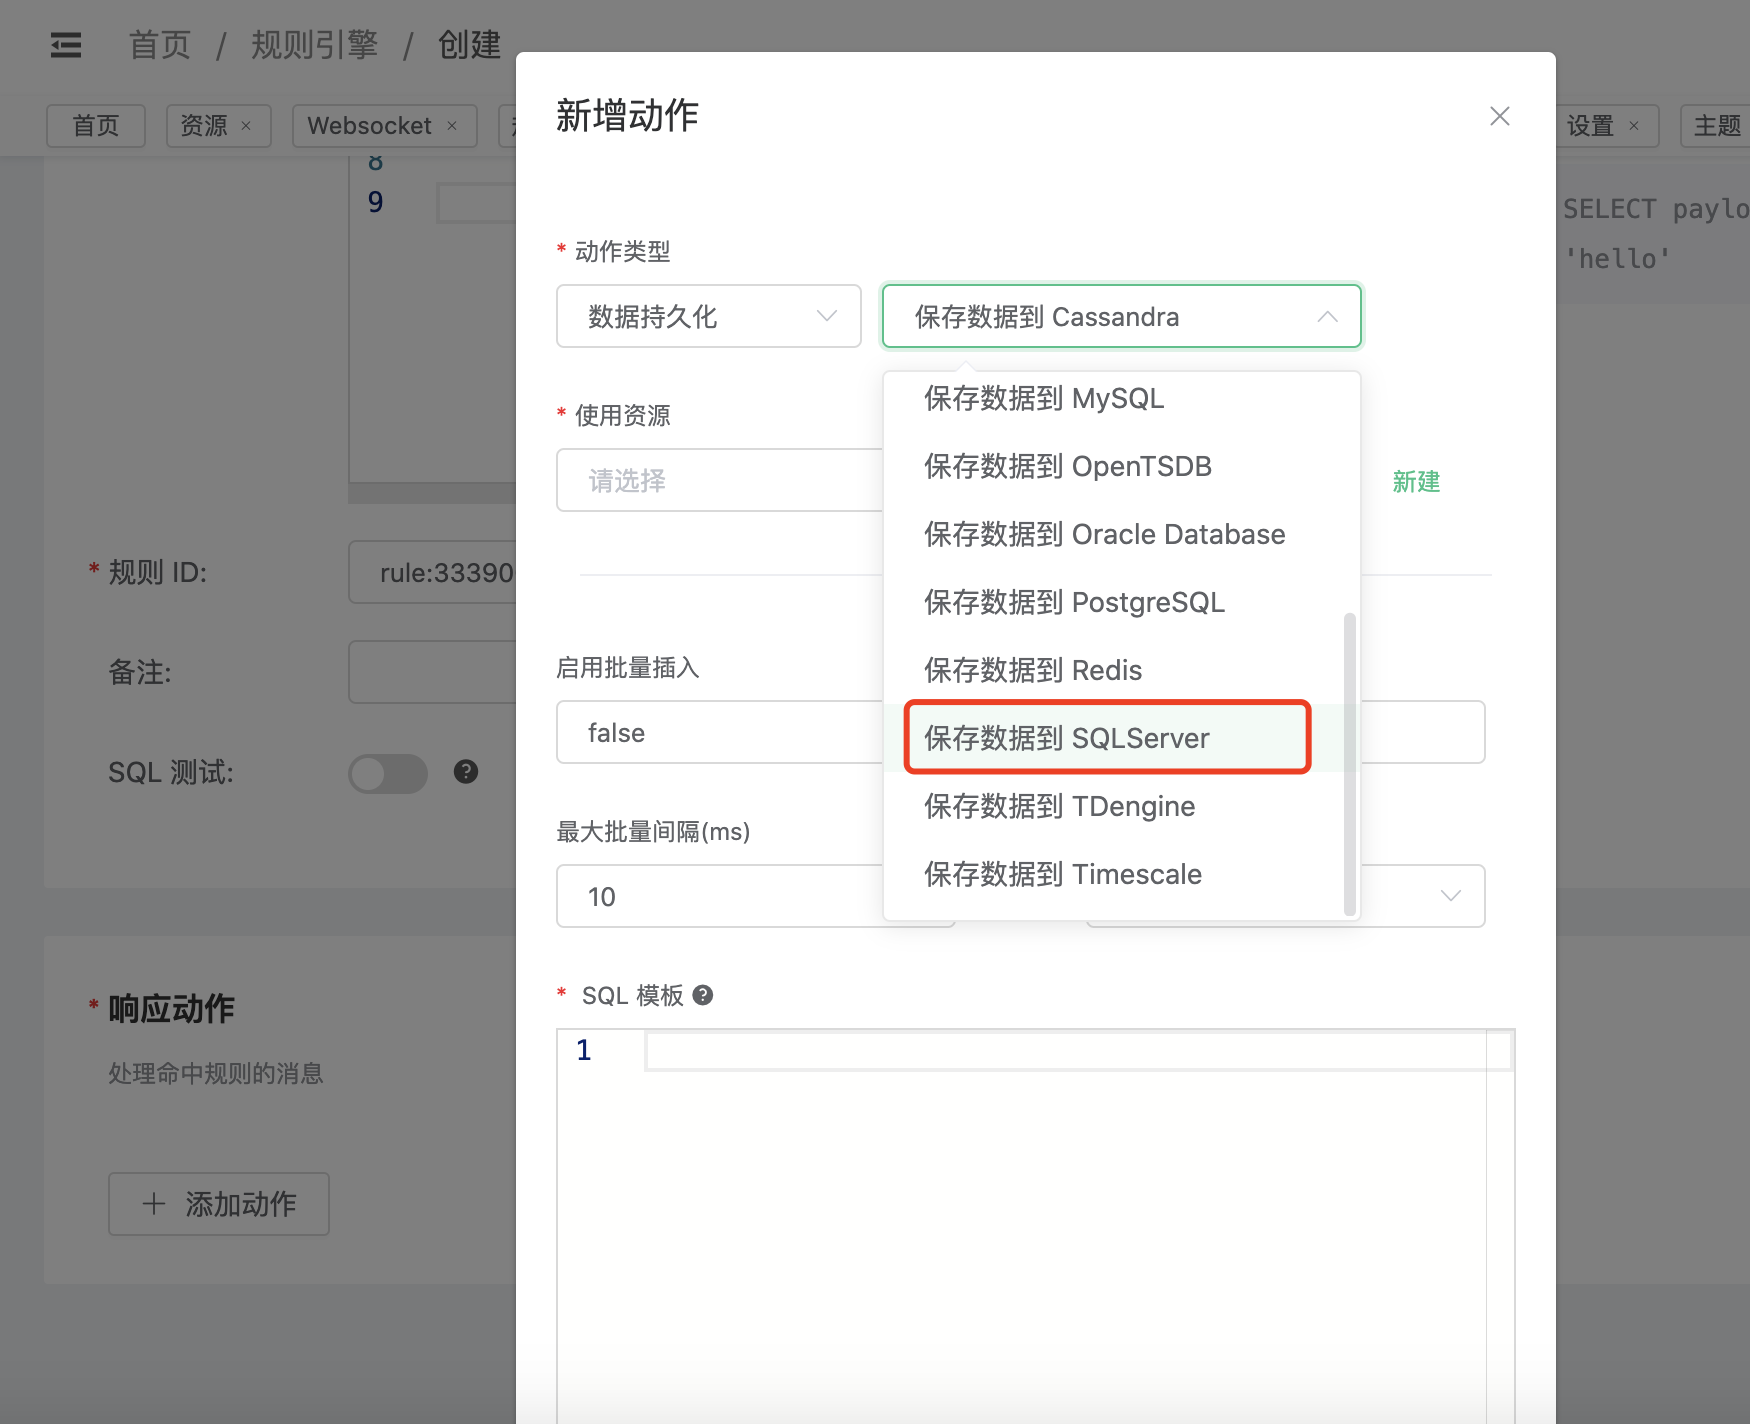Image resolution: width=1750 pixels, height=1424 pixels.
Task: Open the help tooltip beside SQL 测试
Action: coord(464,772)
